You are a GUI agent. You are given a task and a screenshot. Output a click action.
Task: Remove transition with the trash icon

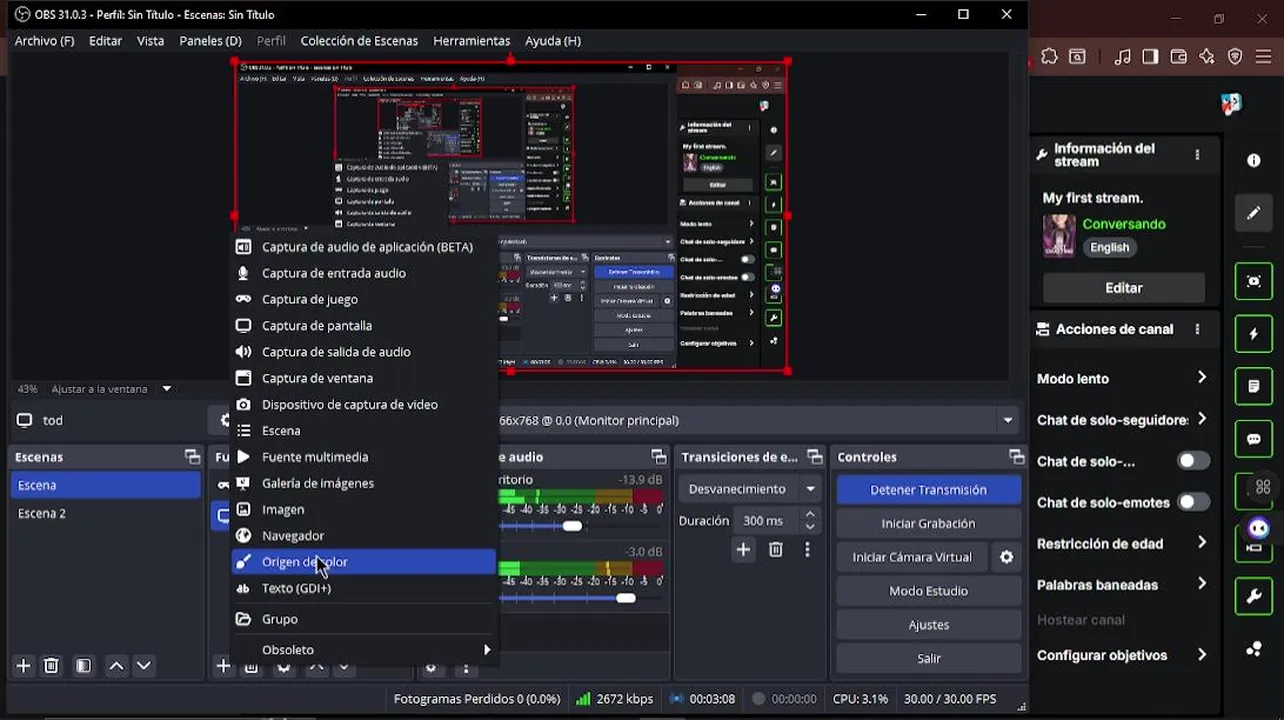tap(775, 550)
